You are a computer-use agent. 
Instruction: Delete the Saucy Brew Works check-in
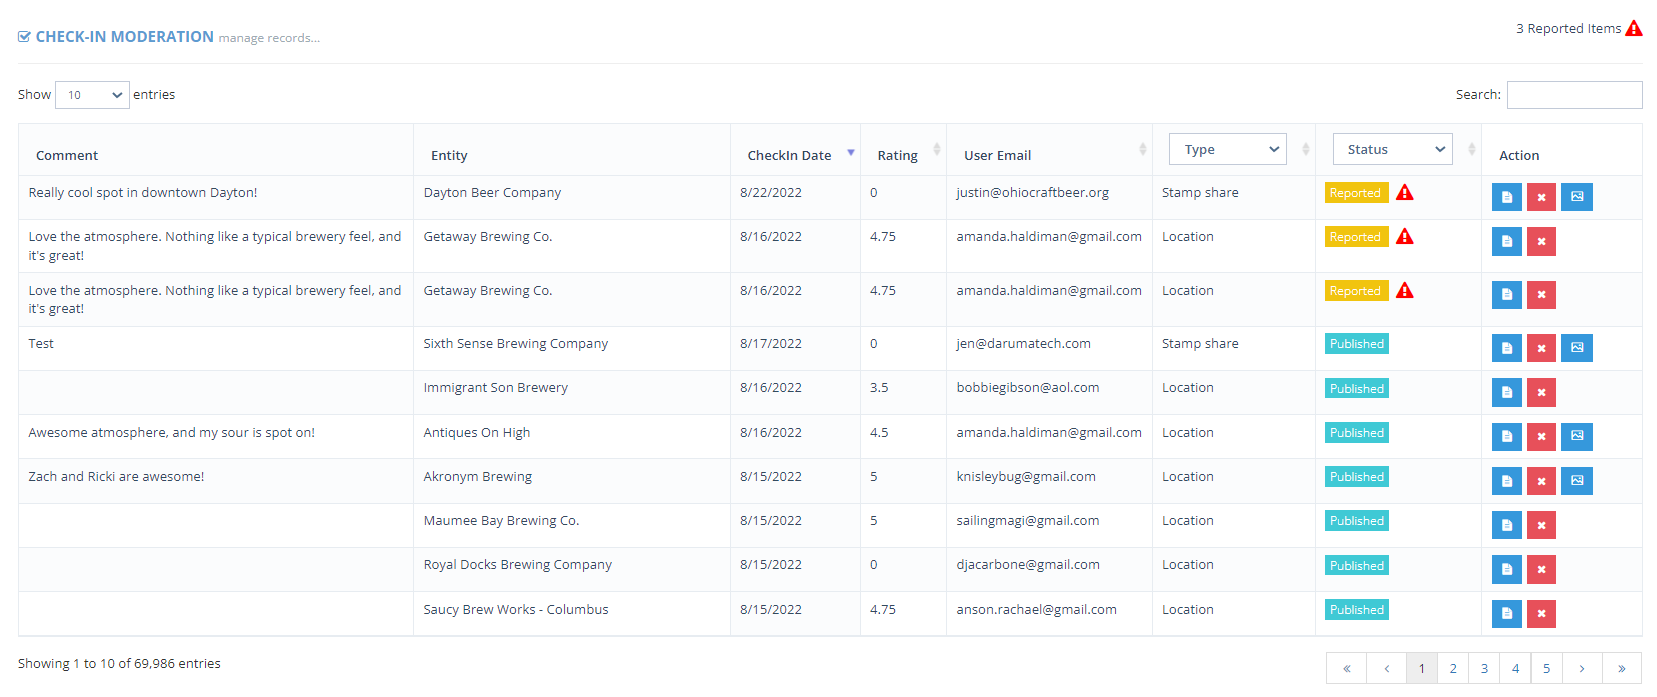pyautogui.click(x=1541, y=613)
